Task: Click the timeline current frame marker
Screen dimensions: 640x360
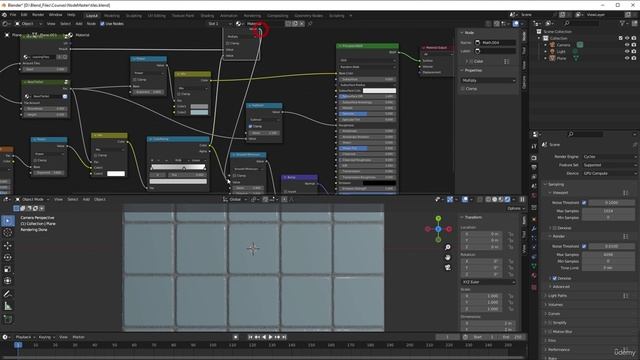Action: click(18, 345)
